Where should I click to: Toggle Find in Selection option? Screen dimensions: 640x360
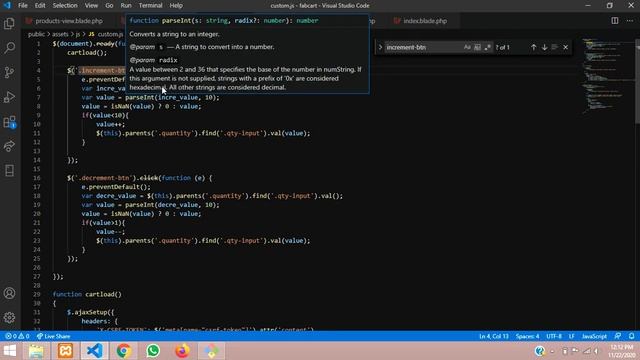pyautogui.click(x=555, y=47)
